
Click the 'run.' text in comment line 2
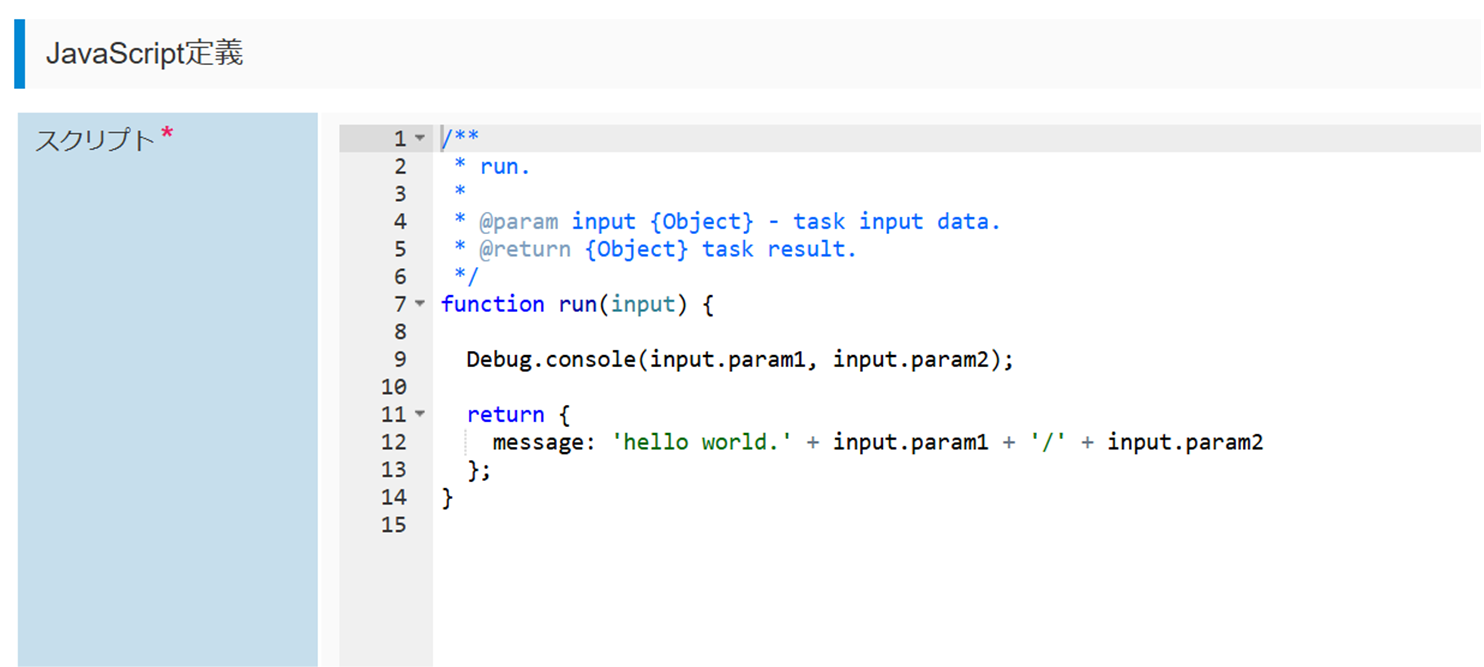tap(505, 167)
